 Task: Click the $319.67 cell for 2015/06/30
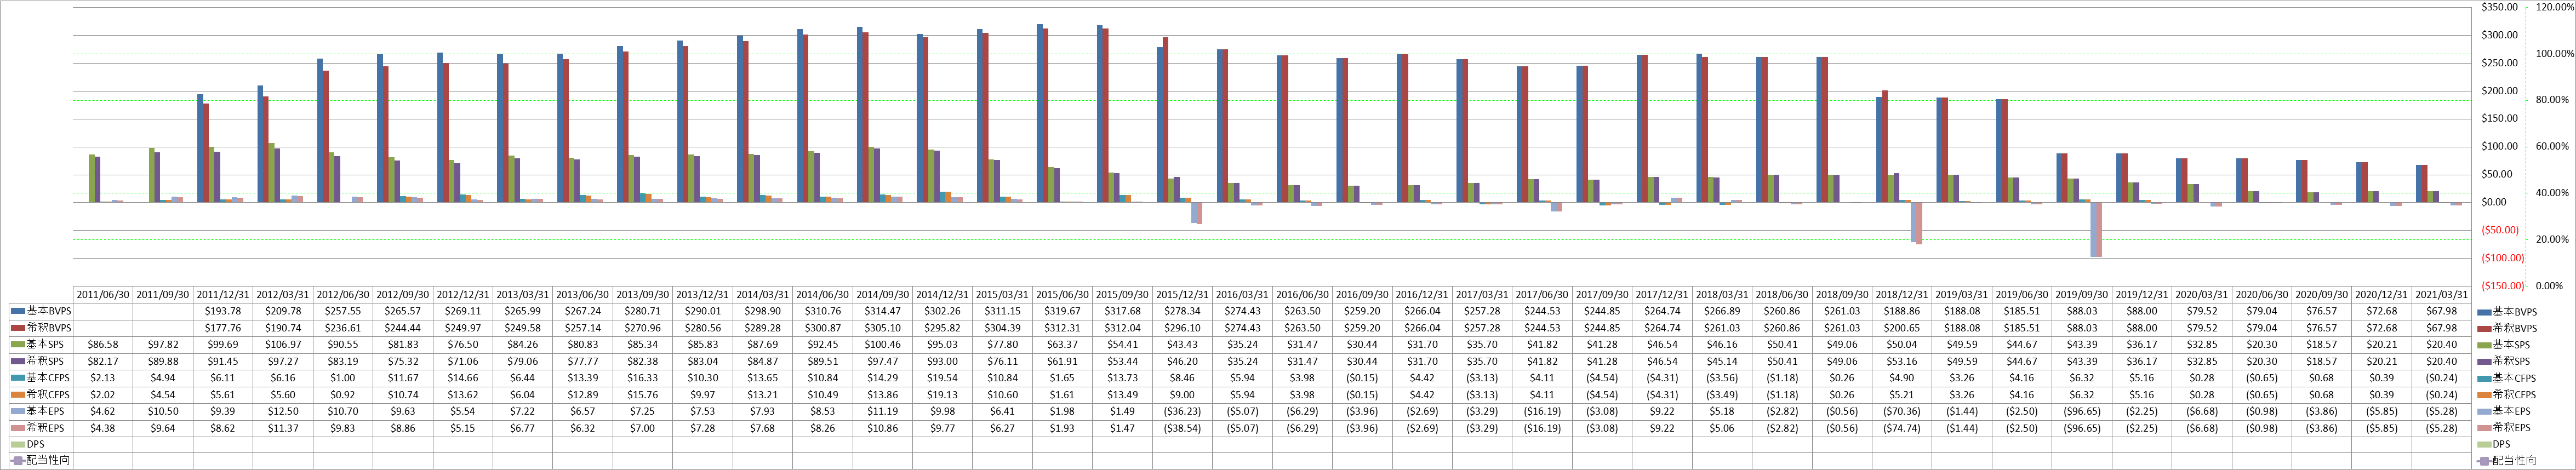(x=1063, y=311)
